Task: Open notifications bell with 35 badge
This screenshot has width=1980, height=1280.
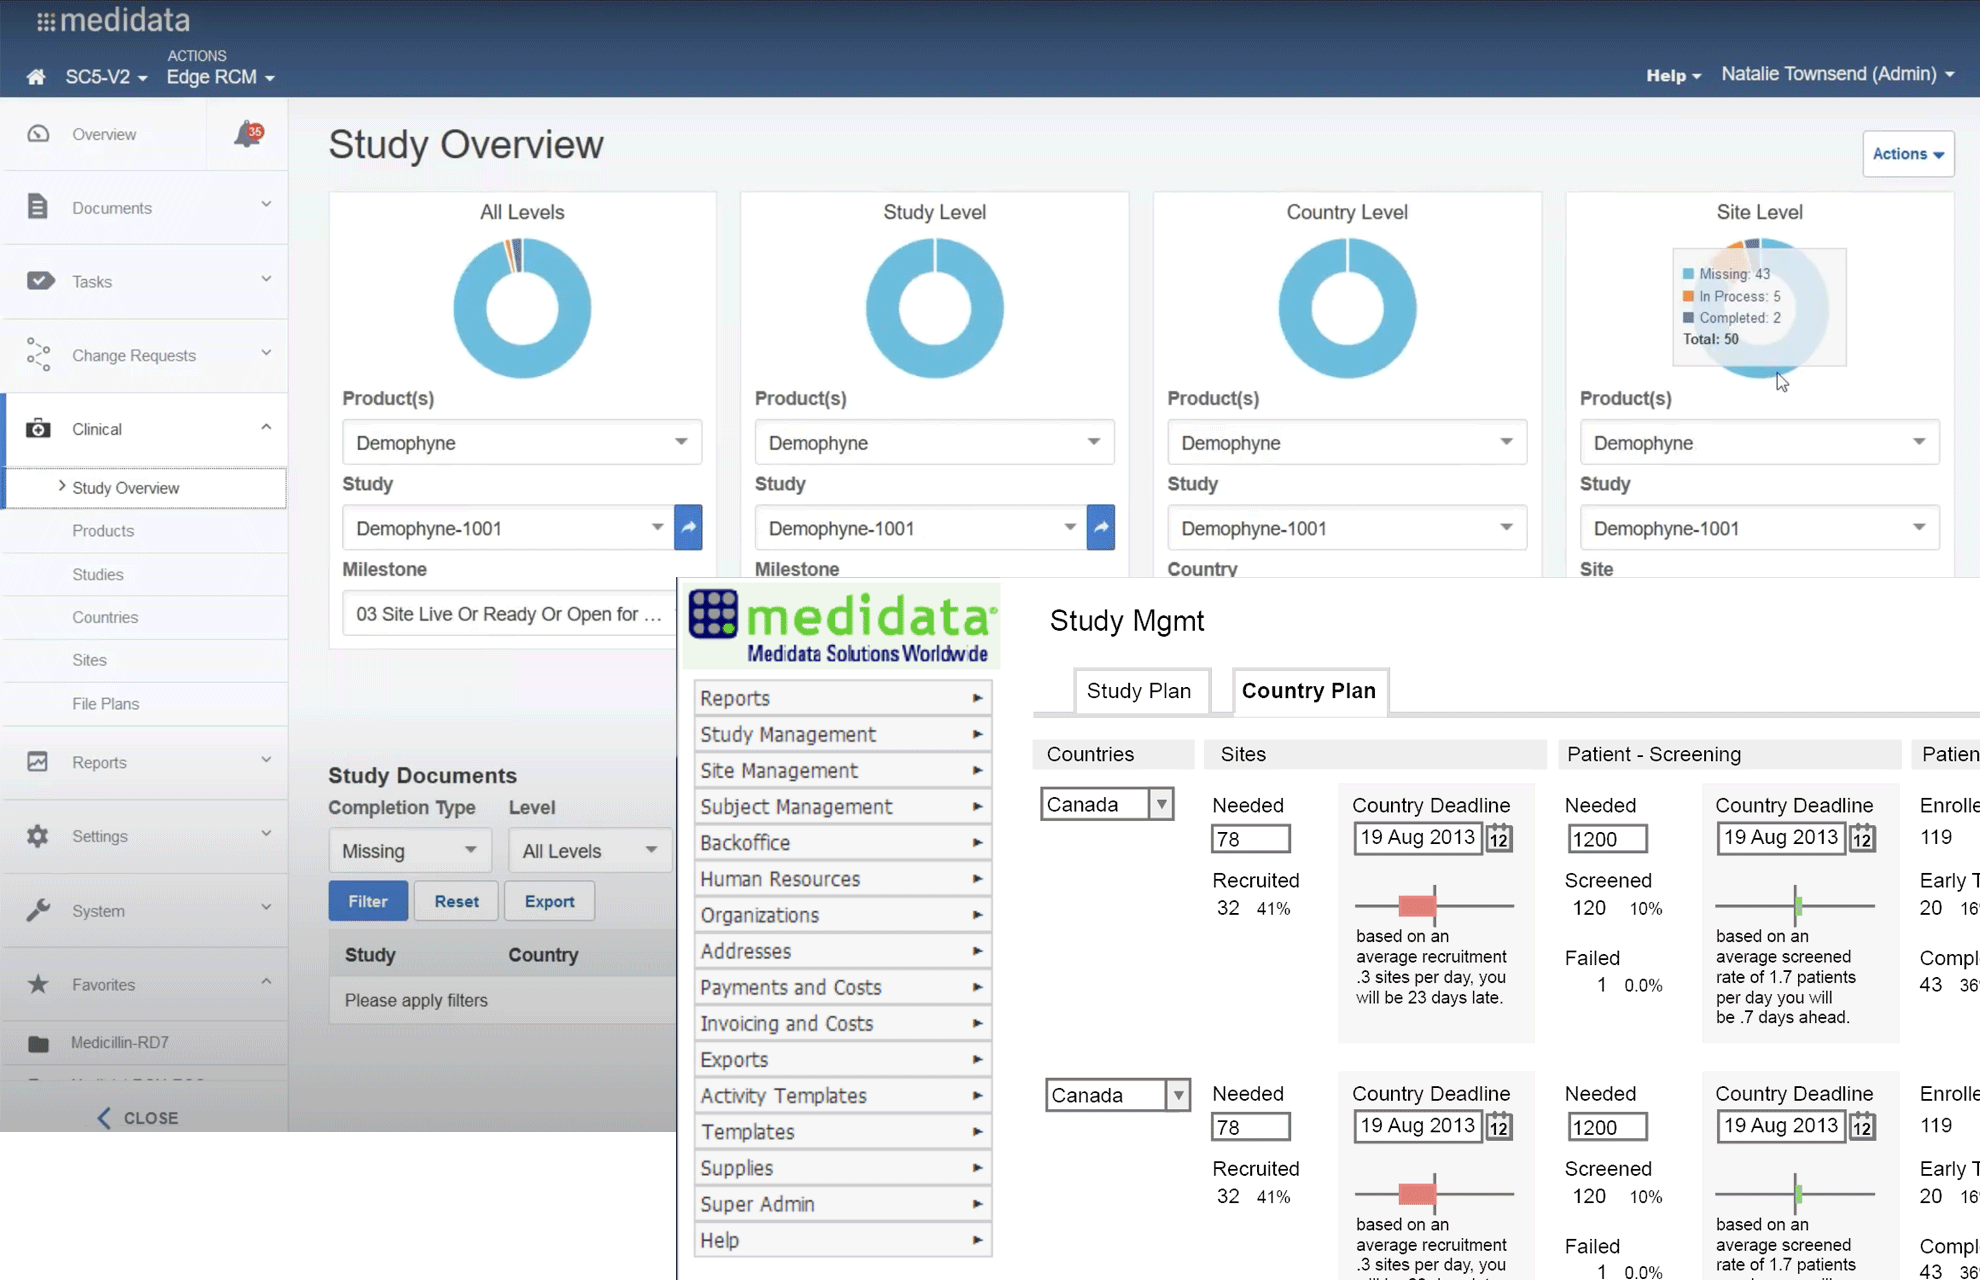Action: (x=247, y=134)
